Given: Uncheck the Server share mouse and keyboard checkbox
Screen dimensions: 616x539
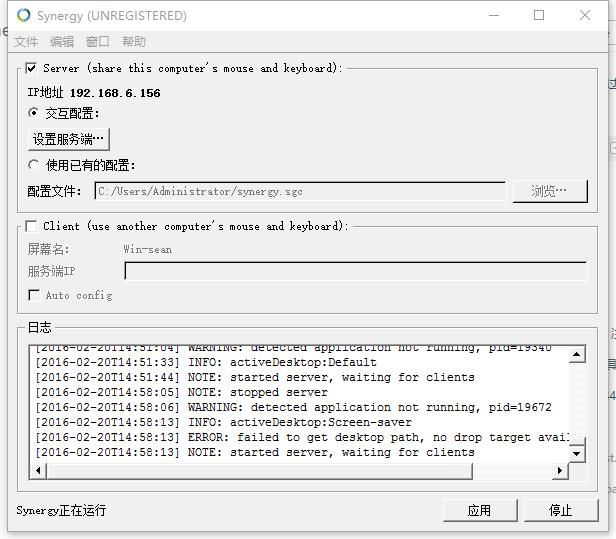Looking at the screenshot, I should click(x=31, y=68).
